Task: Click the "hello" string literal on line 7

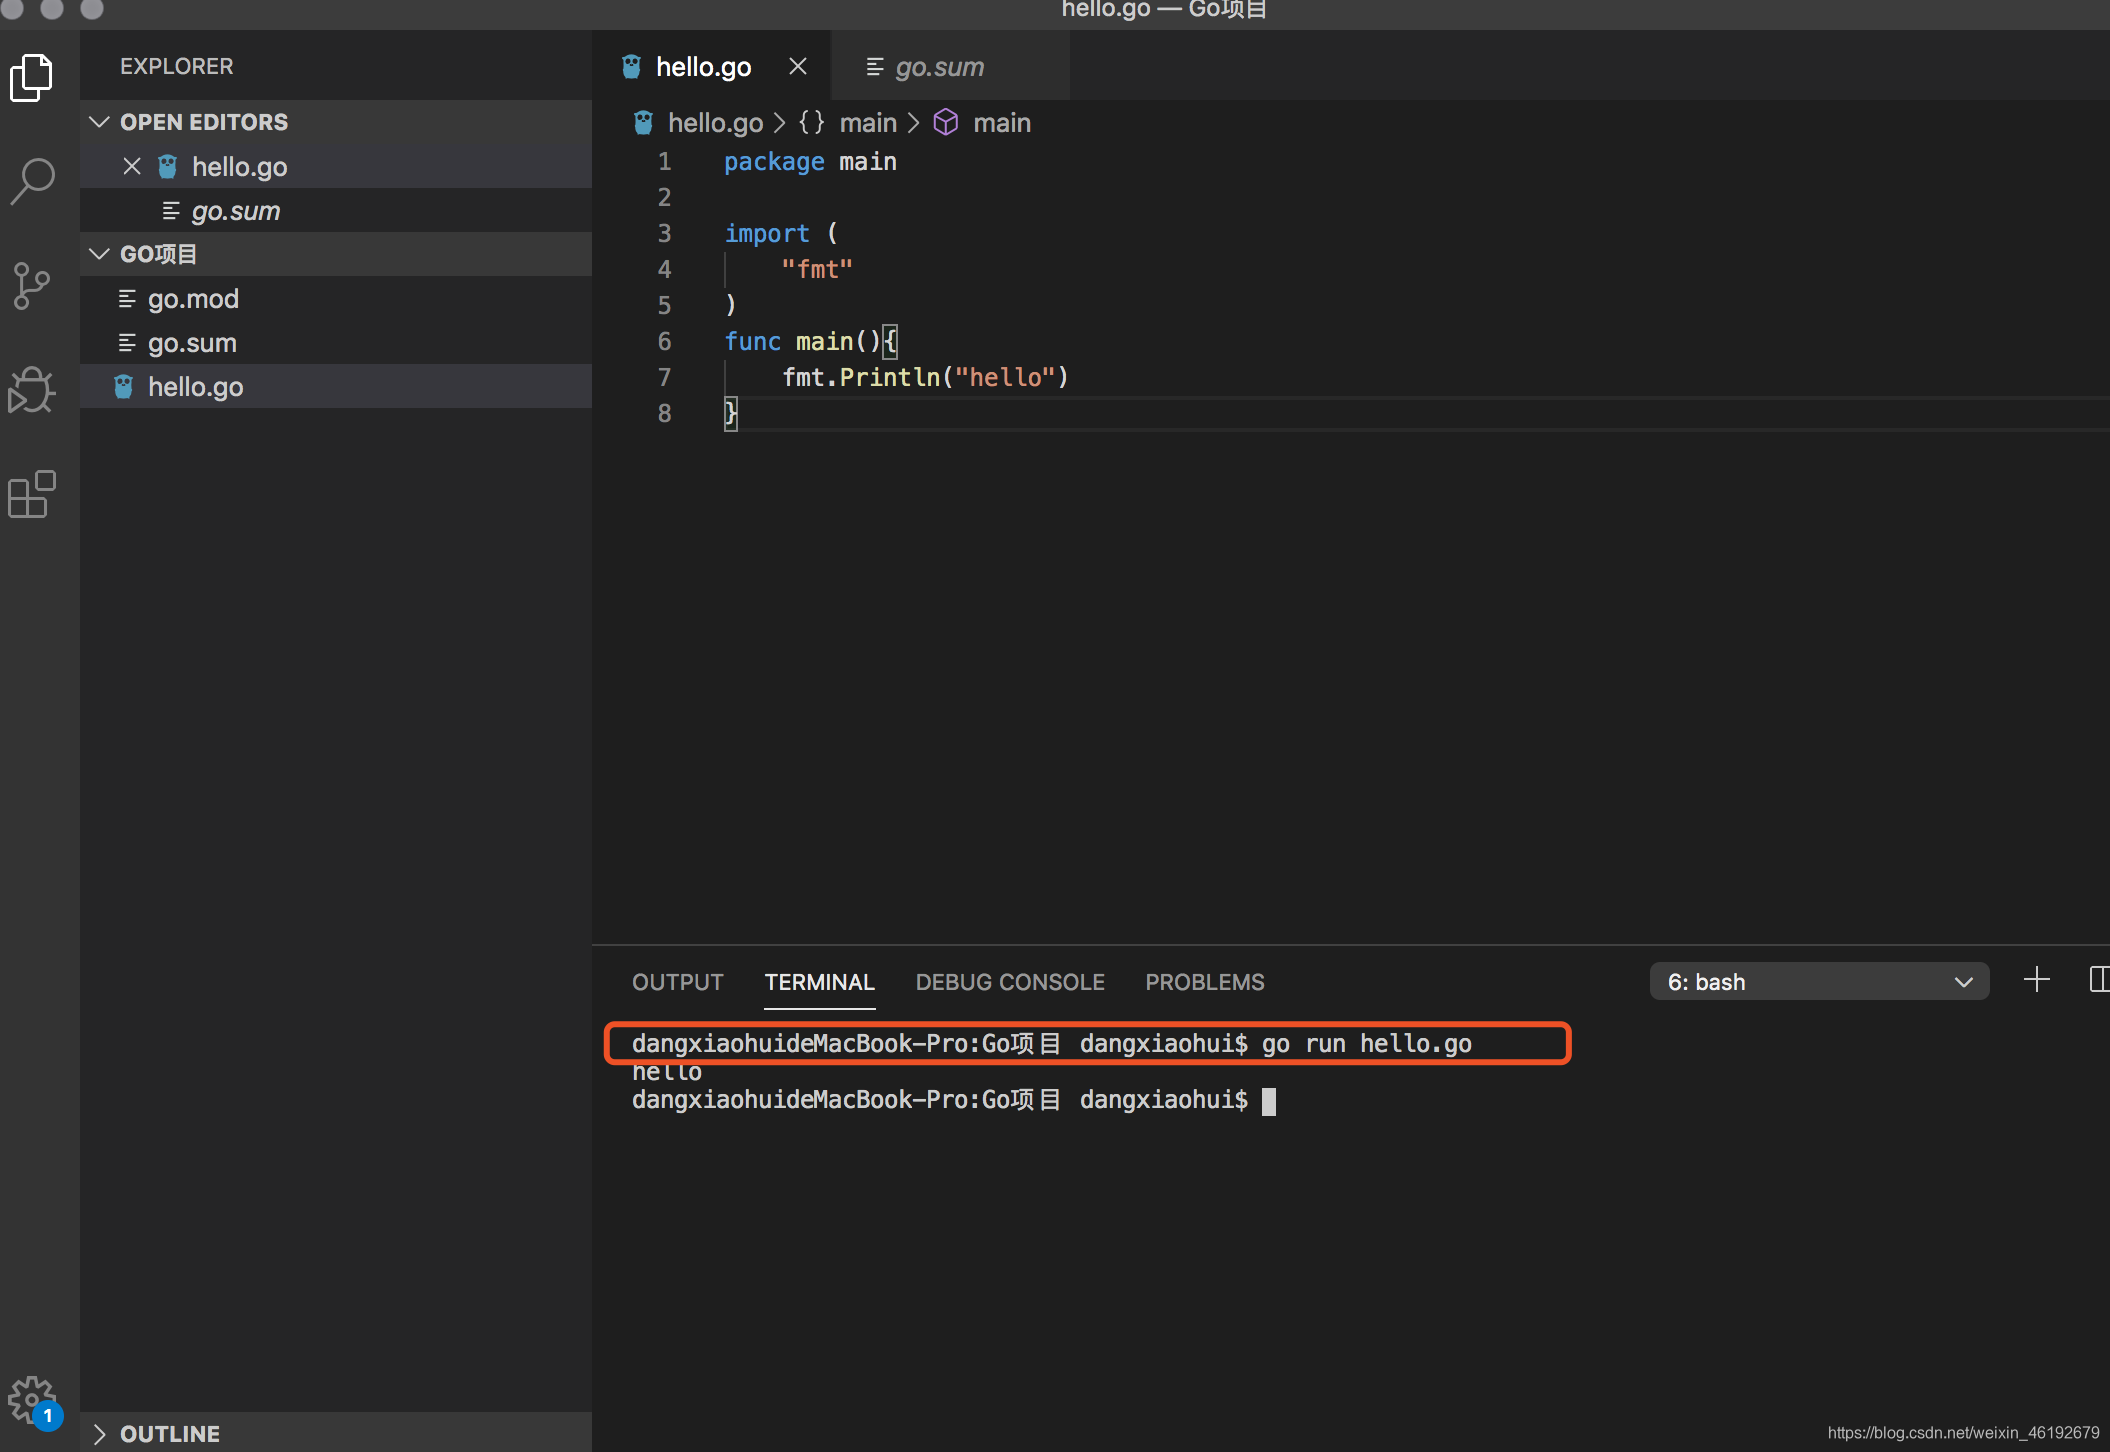Action: click(1005, 377)
